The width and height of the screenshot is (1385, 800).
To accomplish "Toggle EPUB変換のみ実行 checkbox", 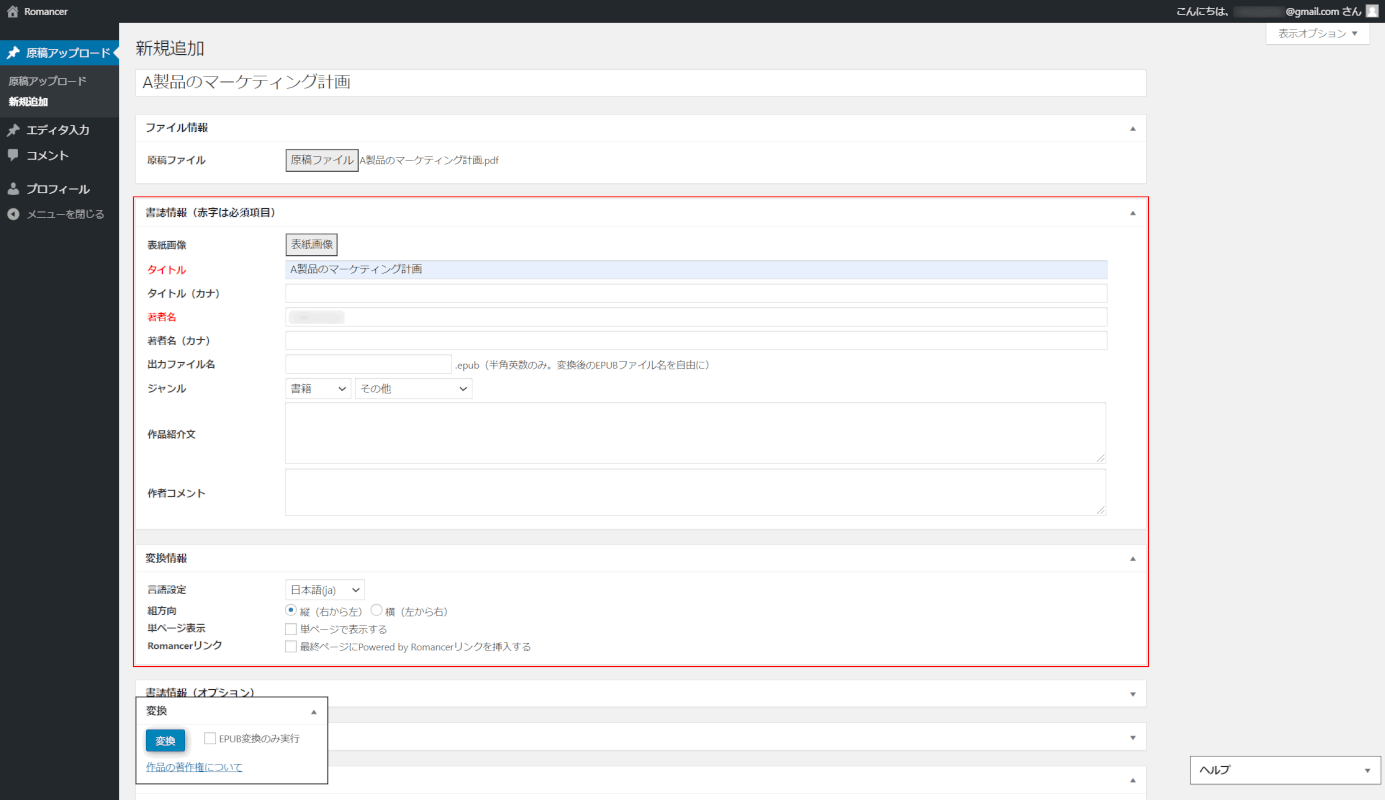I will 210,738.
